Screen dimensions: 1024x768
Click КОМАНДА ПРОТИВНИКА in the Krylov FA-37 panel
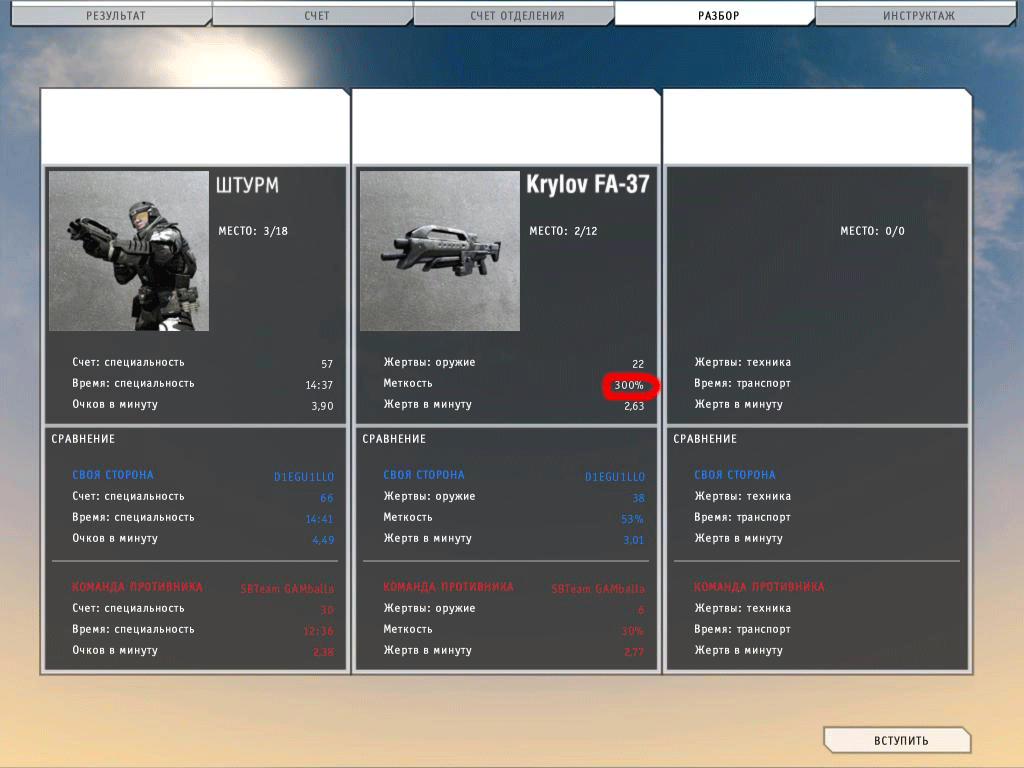(448, 586)
